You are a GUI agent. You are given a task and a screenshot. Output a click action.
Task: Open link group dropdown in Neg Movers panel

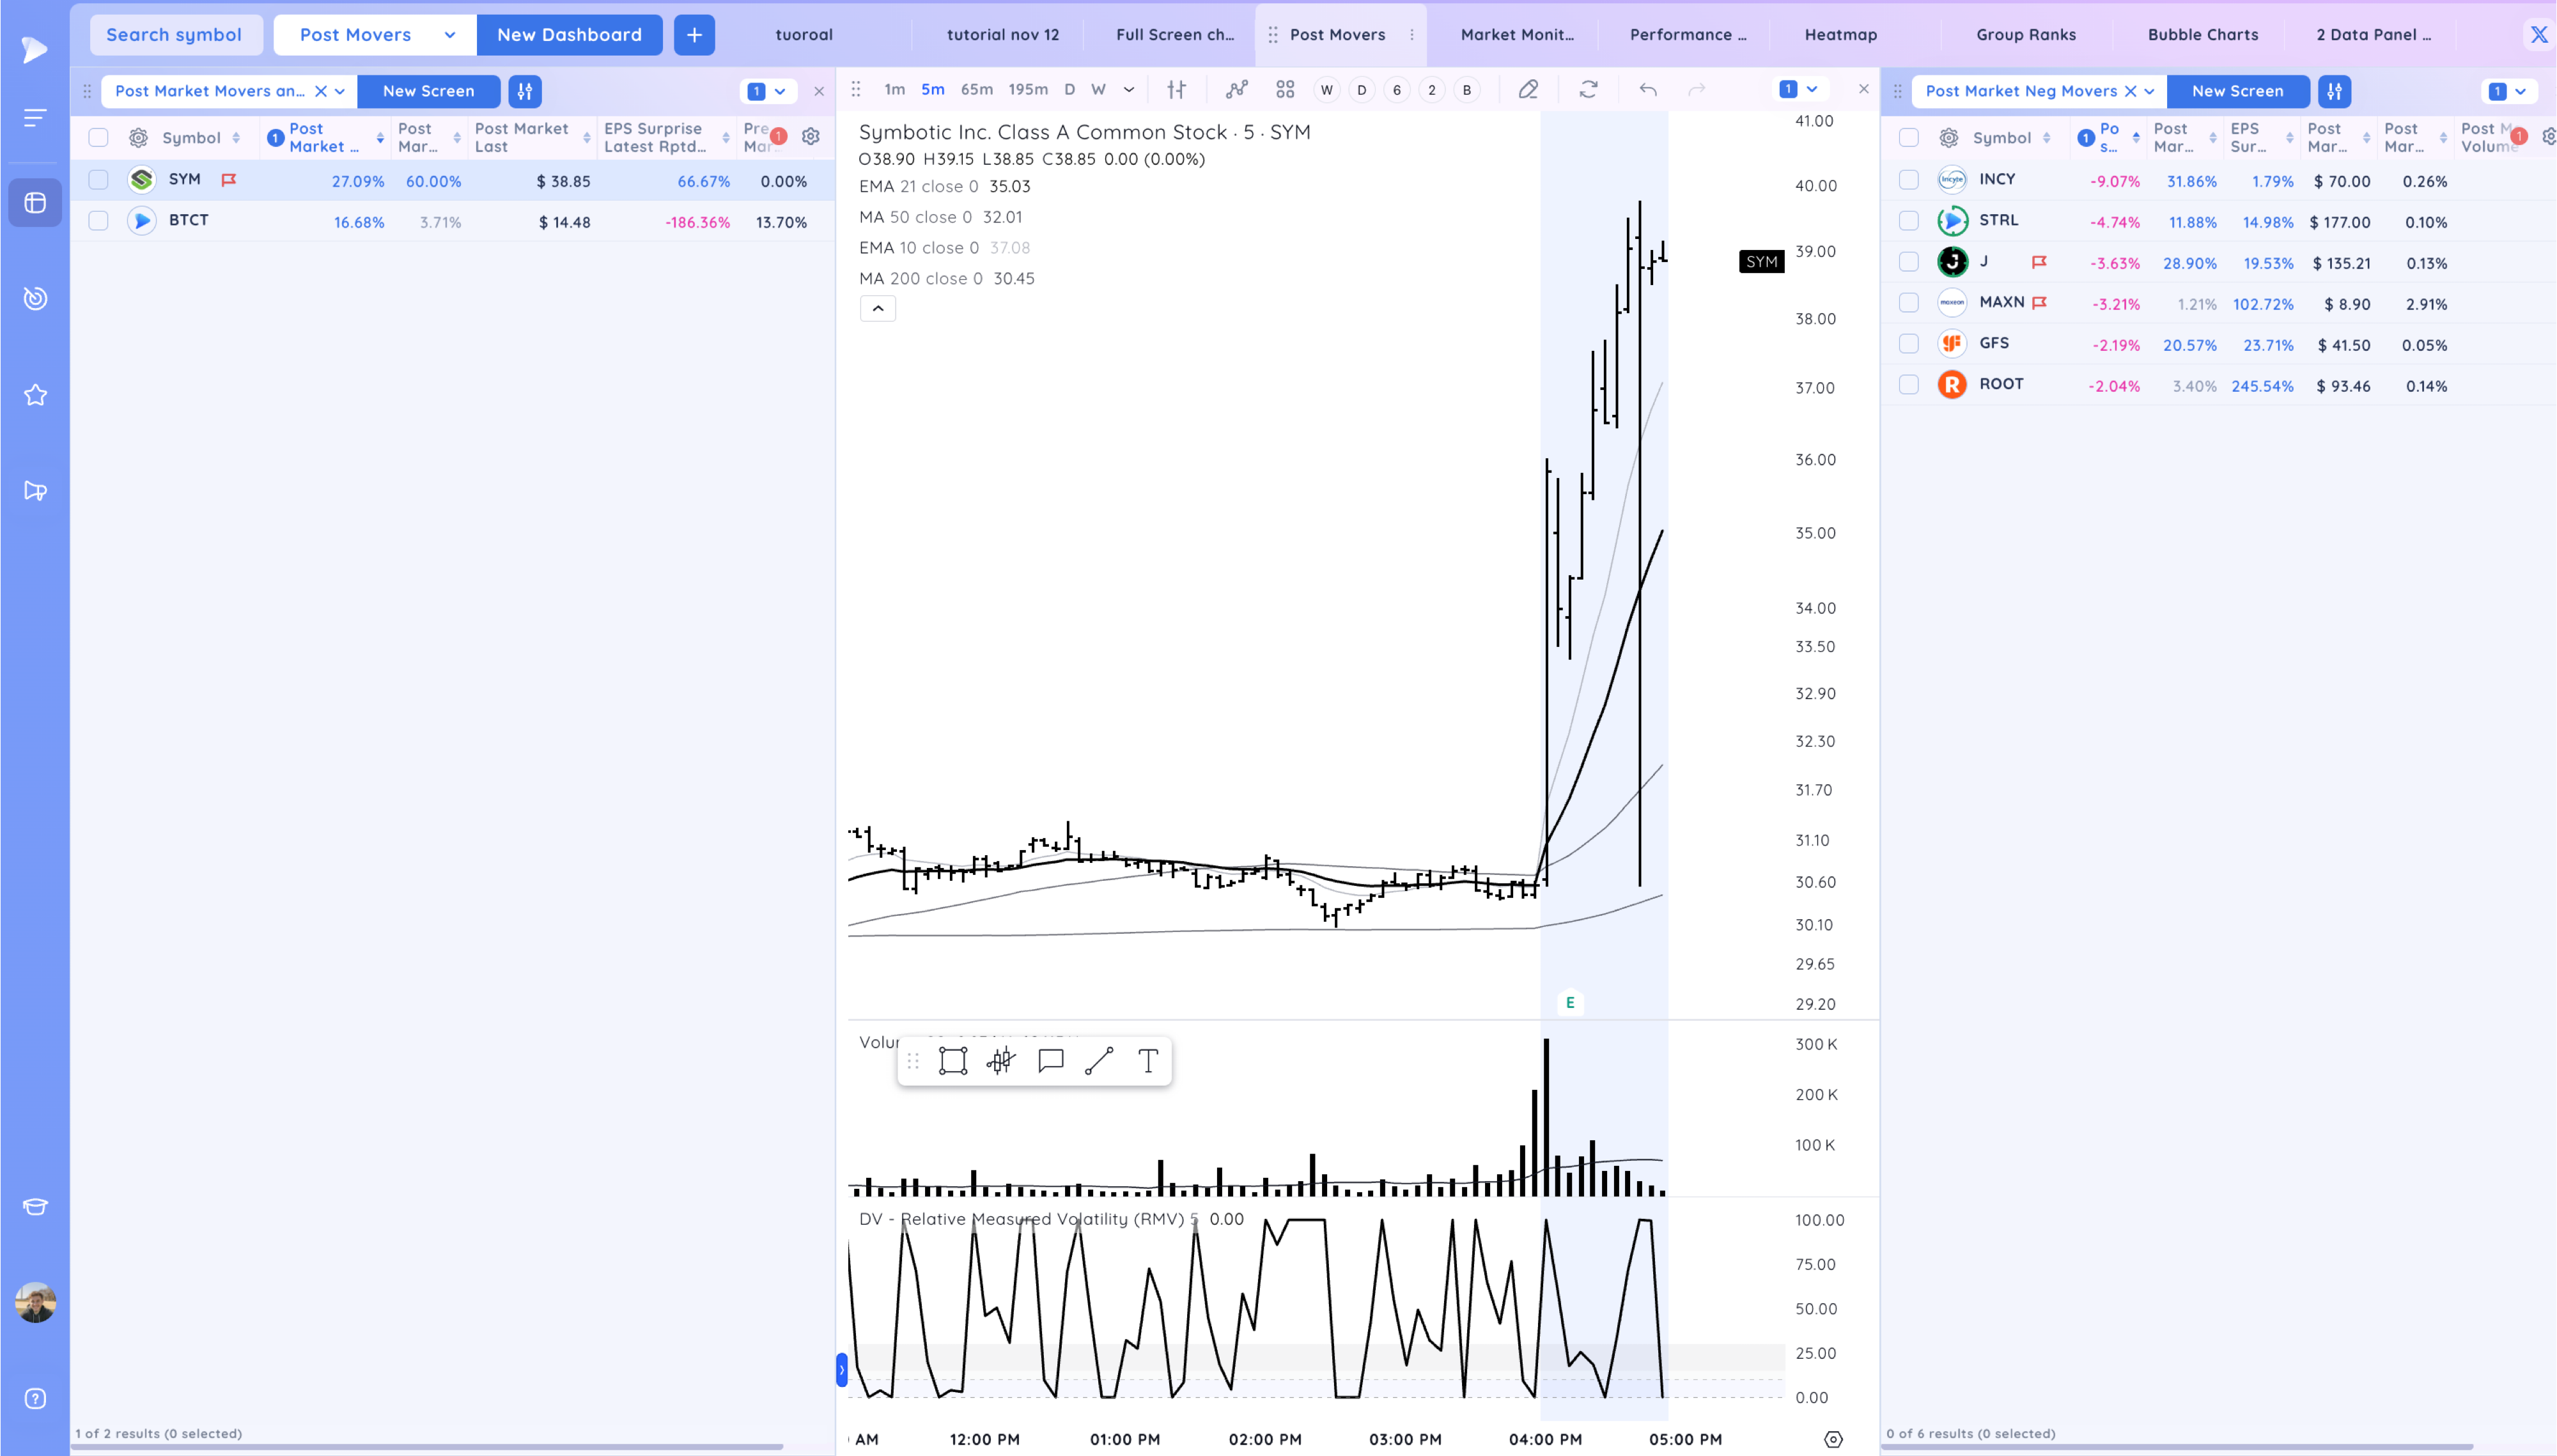[x=2509, y=91]
